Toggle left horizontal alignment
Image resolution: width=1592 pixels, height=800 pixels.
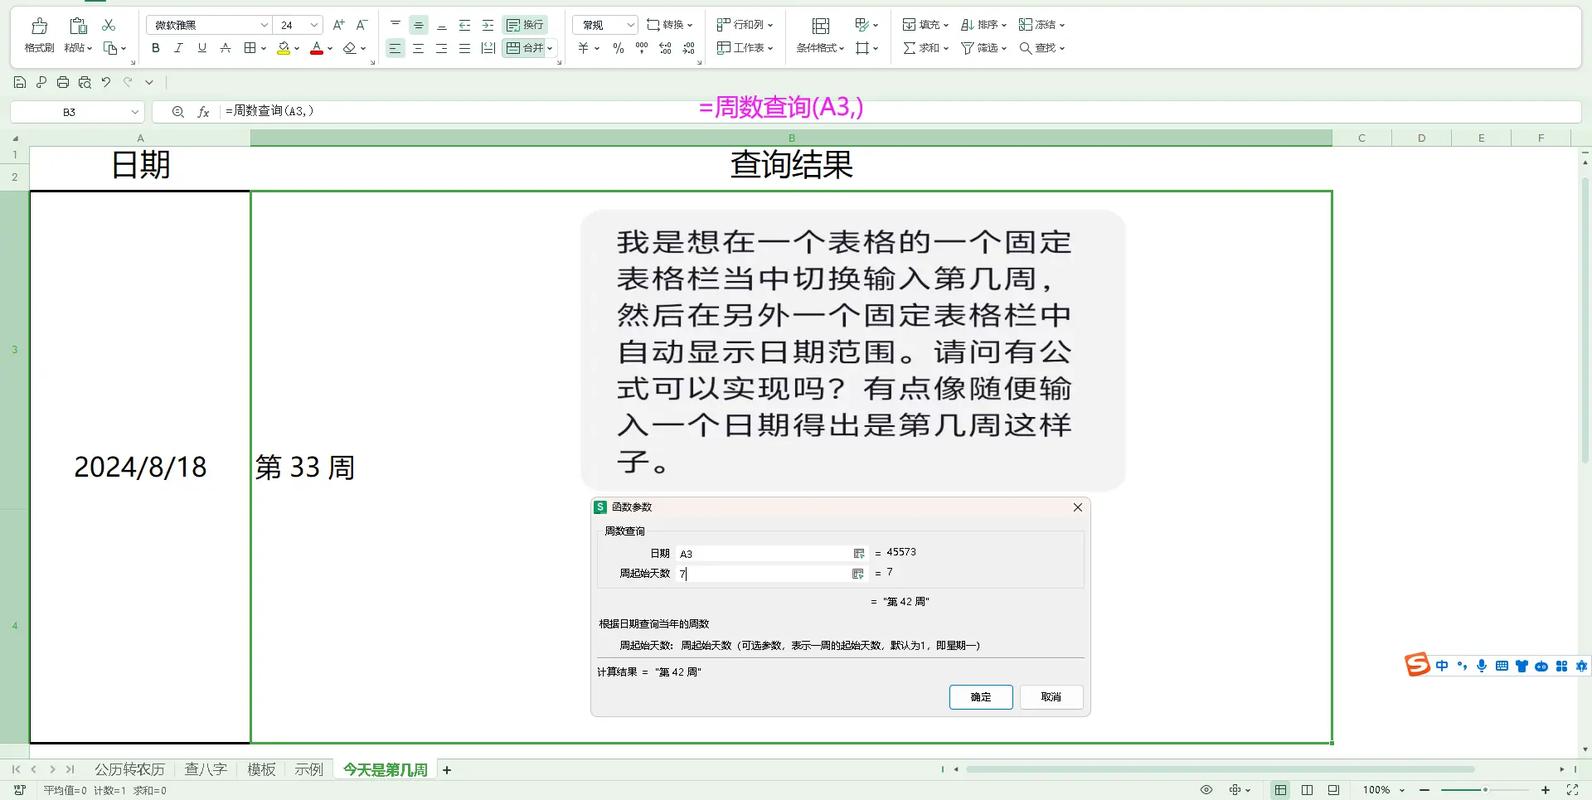395,48
